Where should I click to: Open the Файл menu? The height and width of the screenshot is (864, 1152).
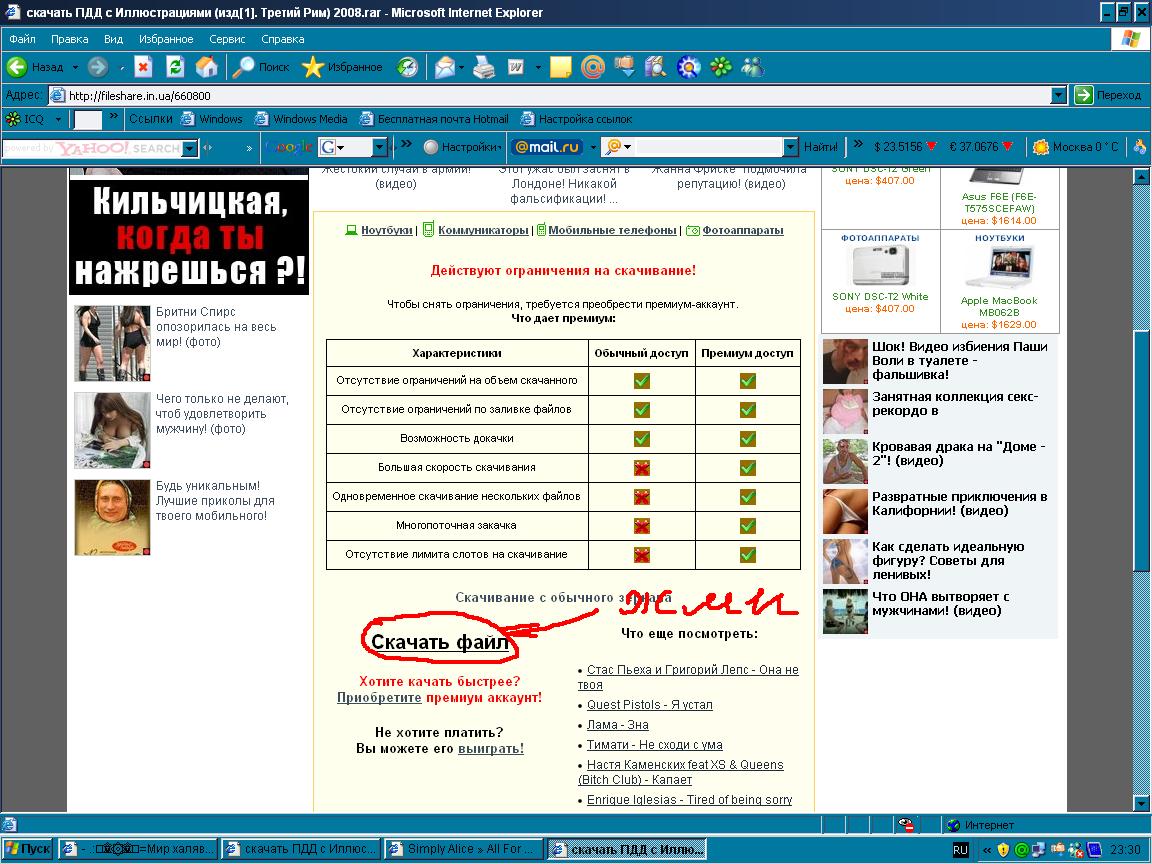click(x=22, y=39)
